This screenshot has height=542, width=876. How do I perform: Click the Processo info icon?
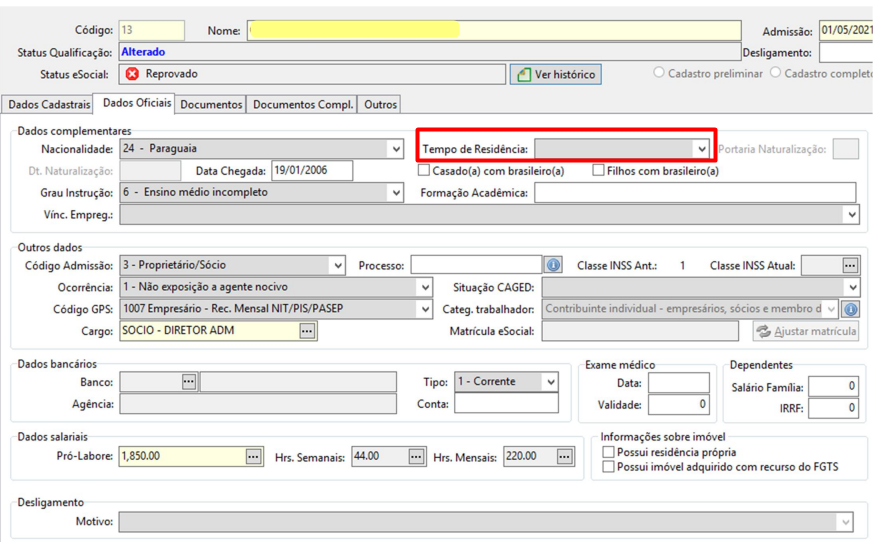coord(553,265)
